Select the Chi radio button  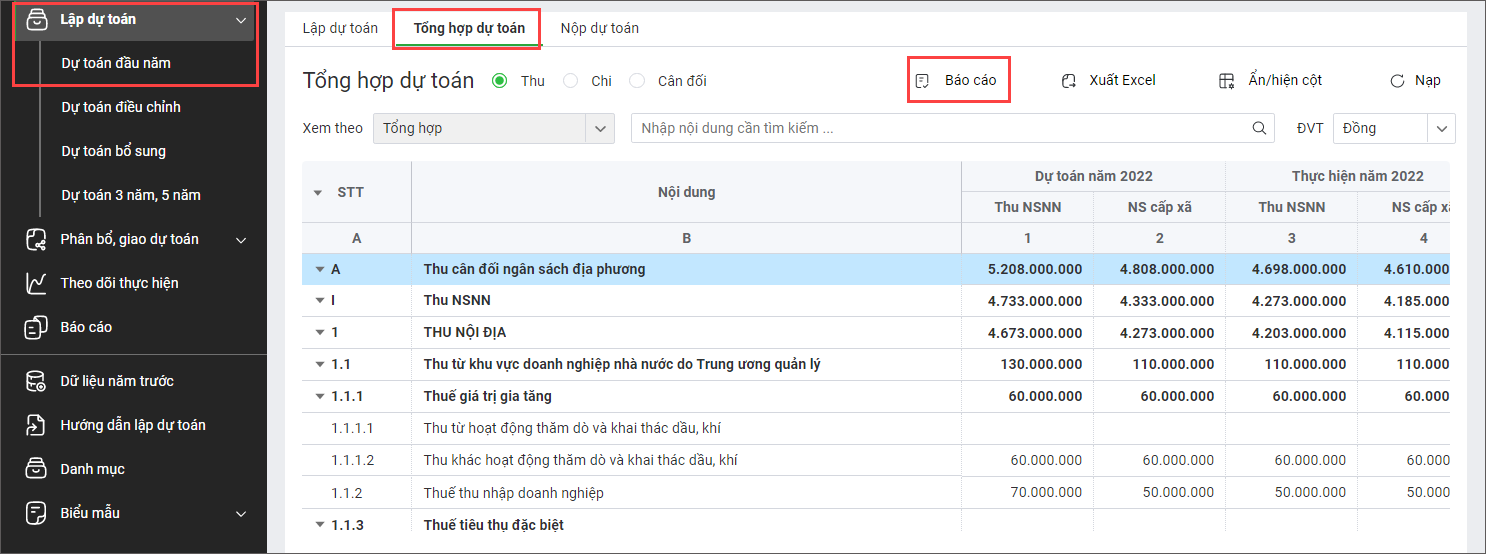571,81
